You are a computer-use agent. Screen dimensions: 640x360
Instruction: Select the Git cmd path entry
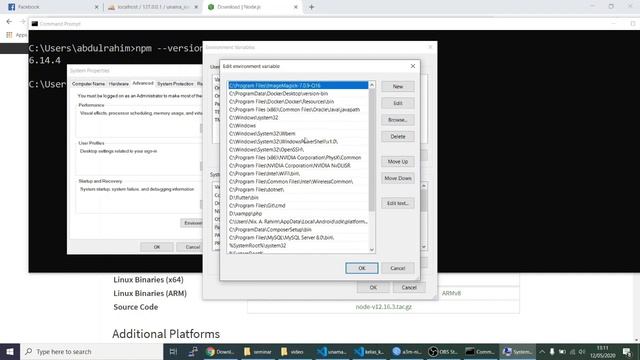298,206
